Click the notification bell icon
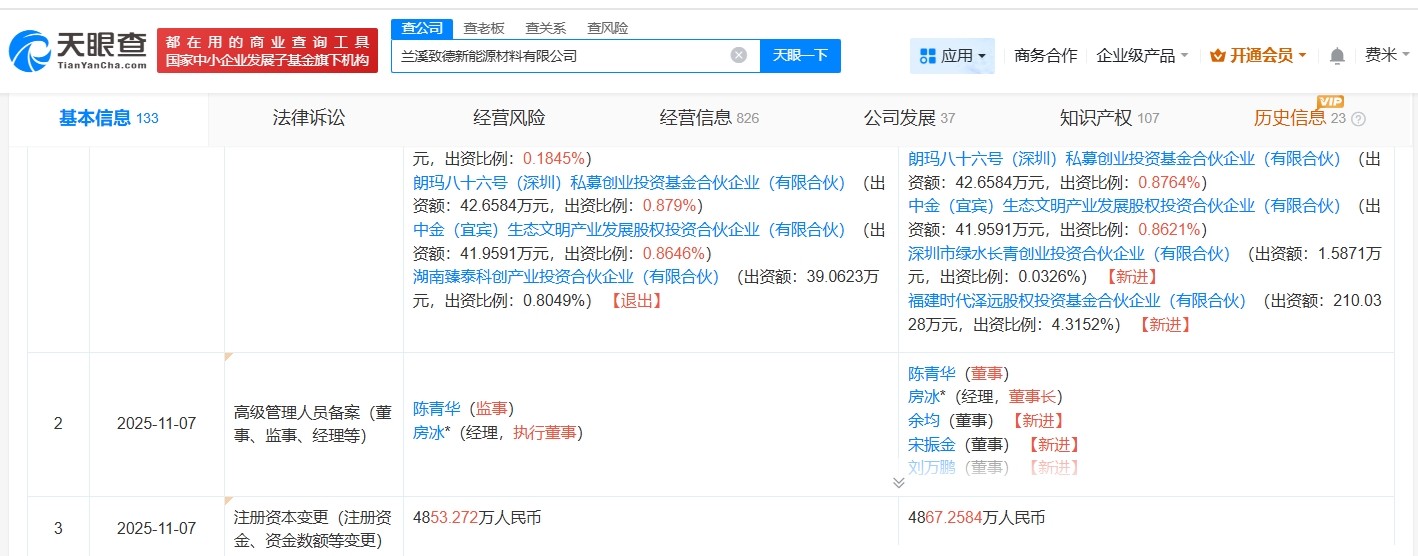Image resolution: width=1418 pixels, height=556 pixels. [x=1337, y=56]
